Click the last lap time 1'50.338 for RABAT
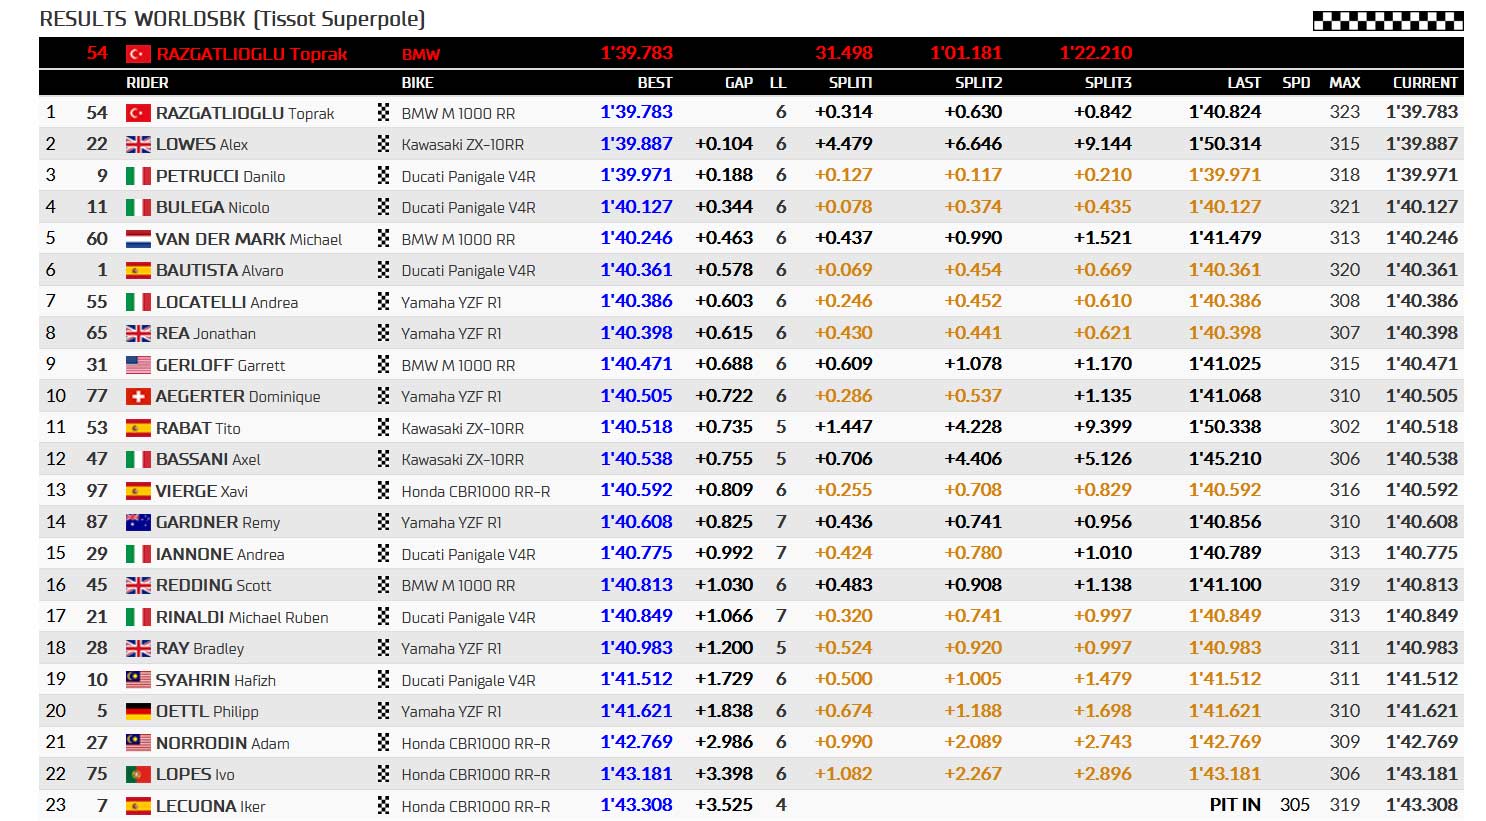The width and height of the screenshot is (1486, 821). click(1225, 427)
